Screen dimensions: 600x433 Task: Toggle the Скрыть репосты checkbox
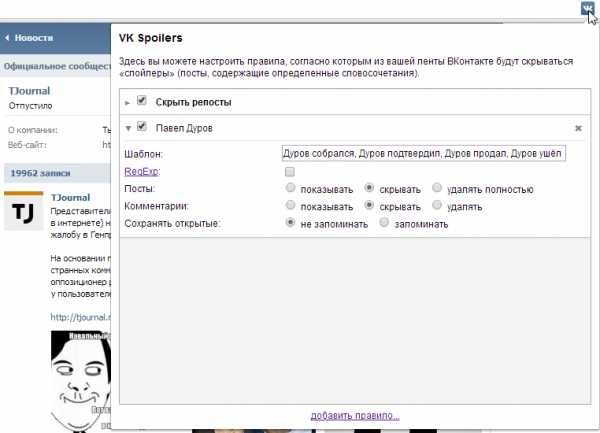tap(142, 101)
